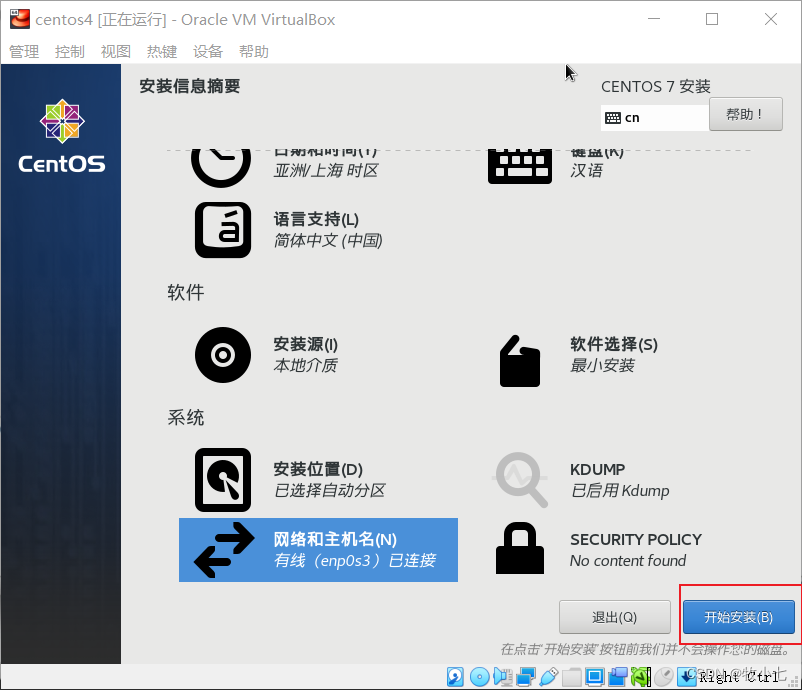The height and width of the screenshot is (690, 802).
Task: Click shared folders status icon
Action: 572,677
